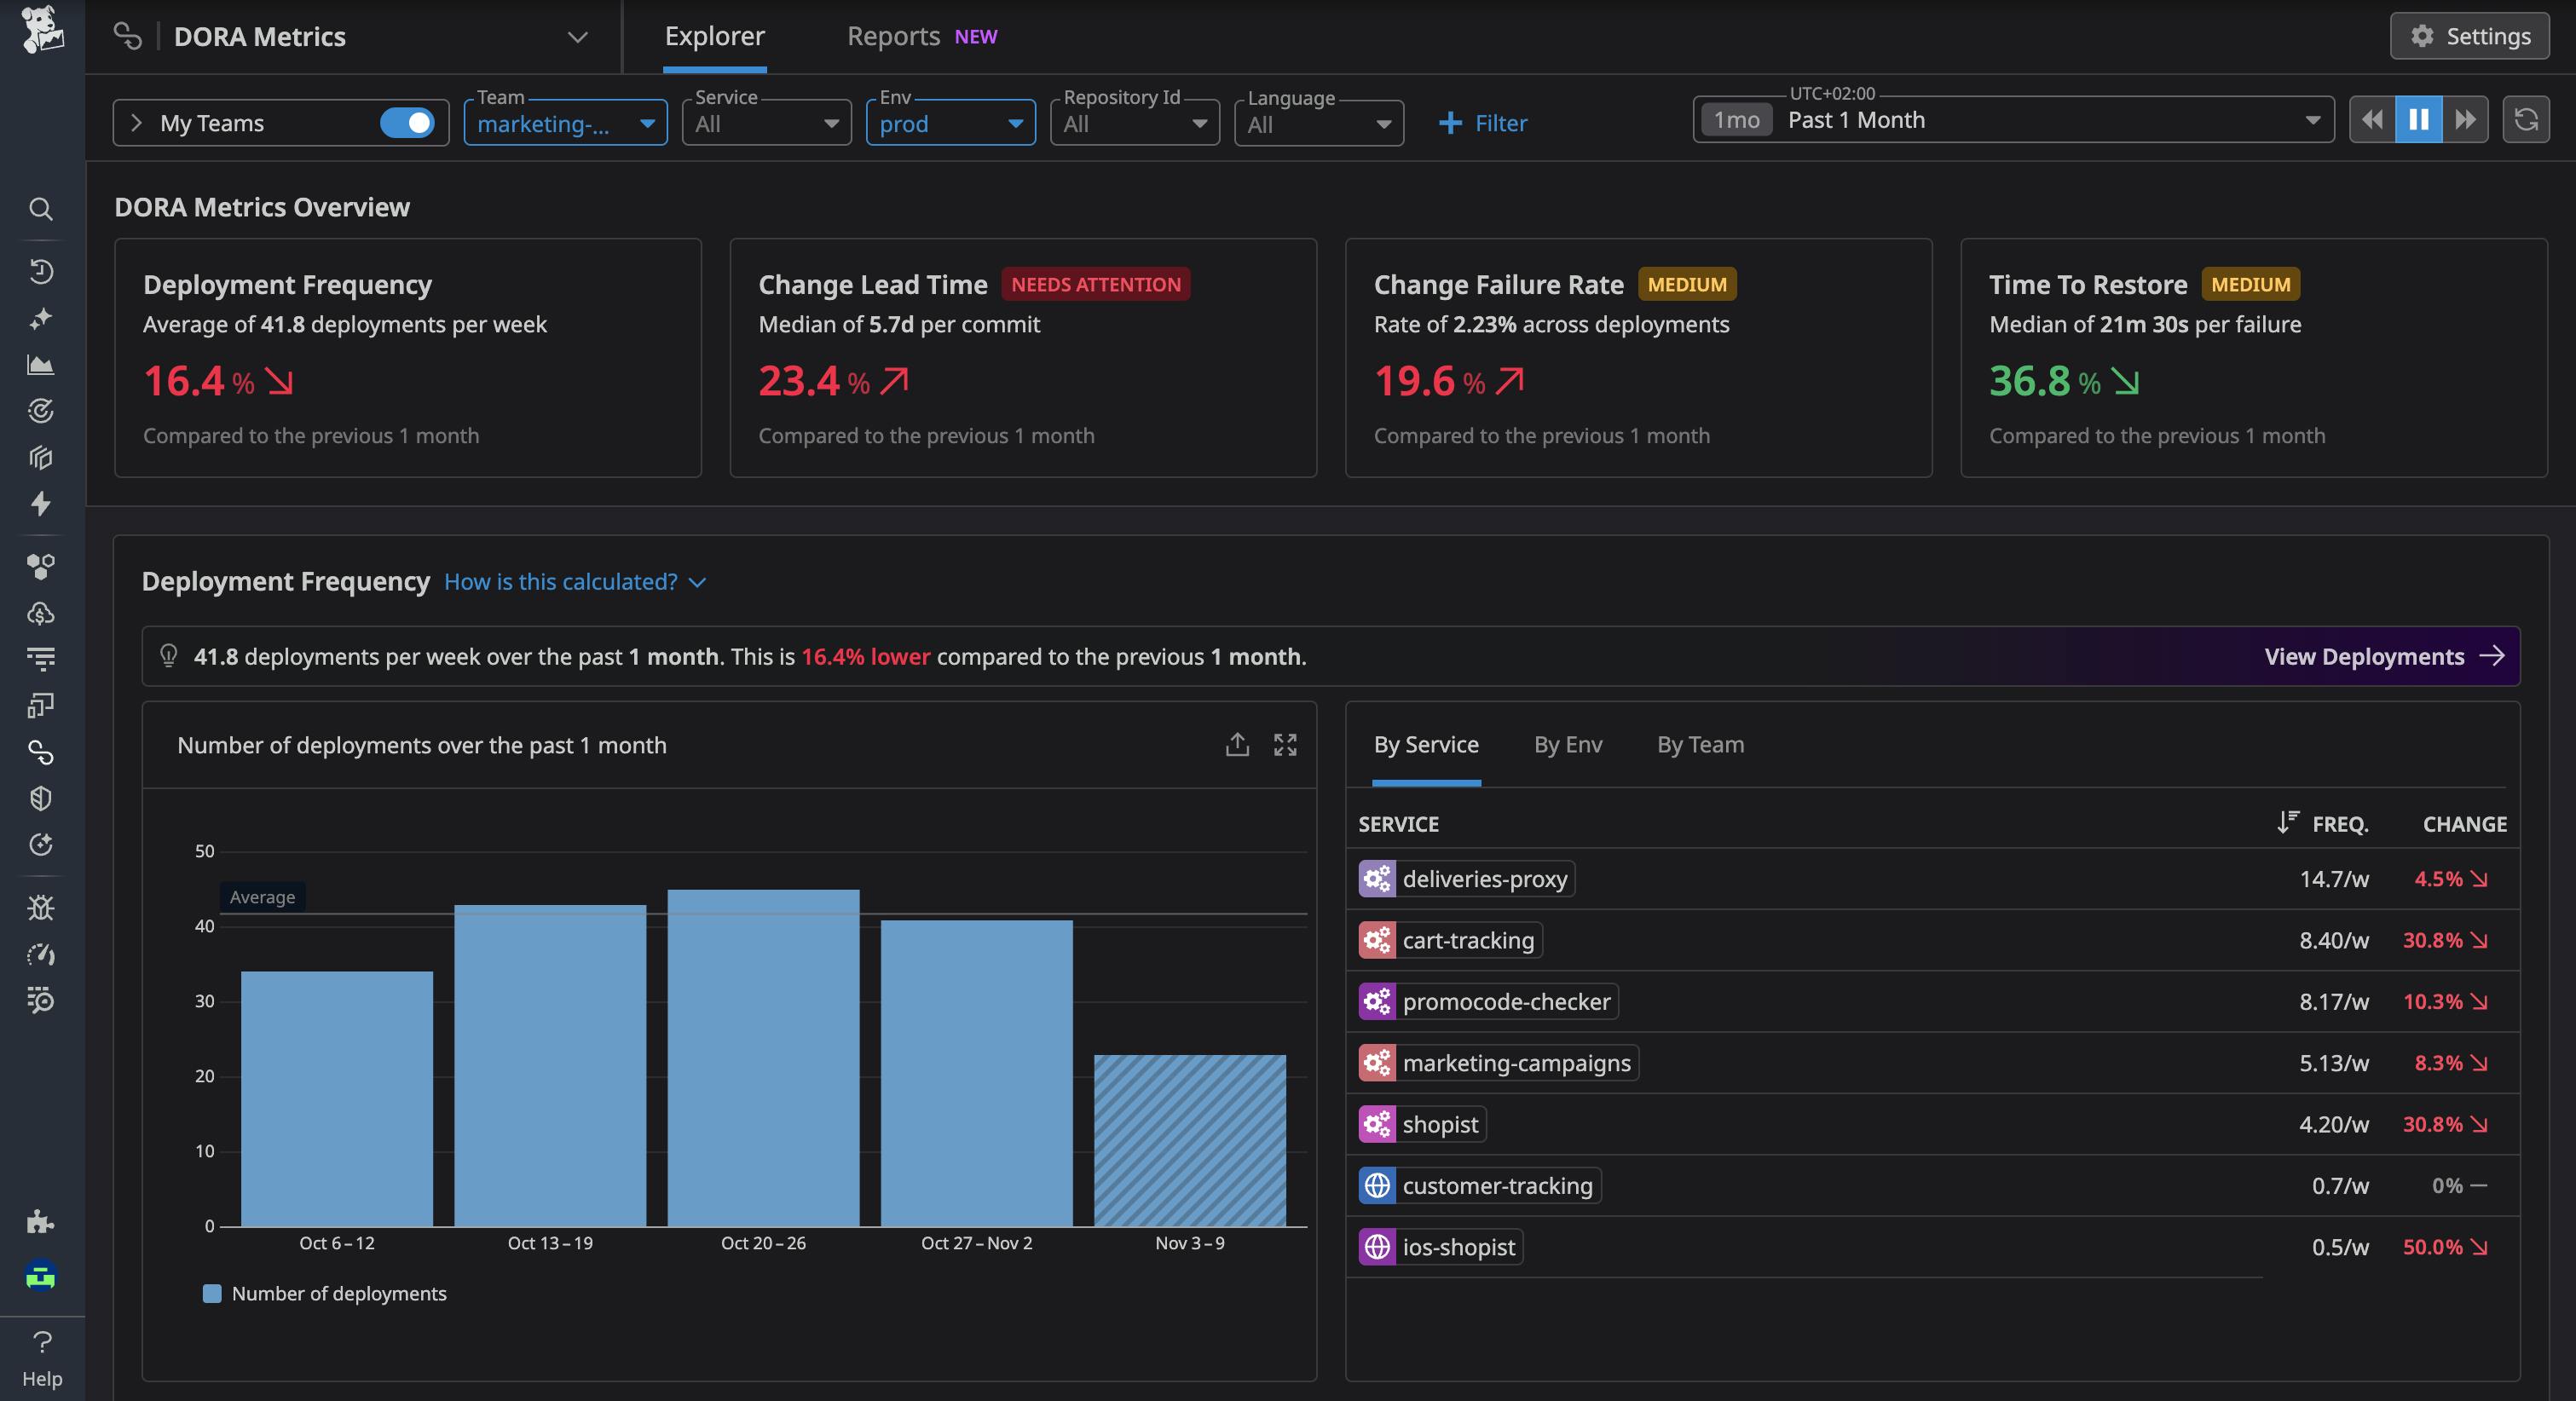
Task: Select the Watchdog history icon in the sidebar
Action: point(40,272)
